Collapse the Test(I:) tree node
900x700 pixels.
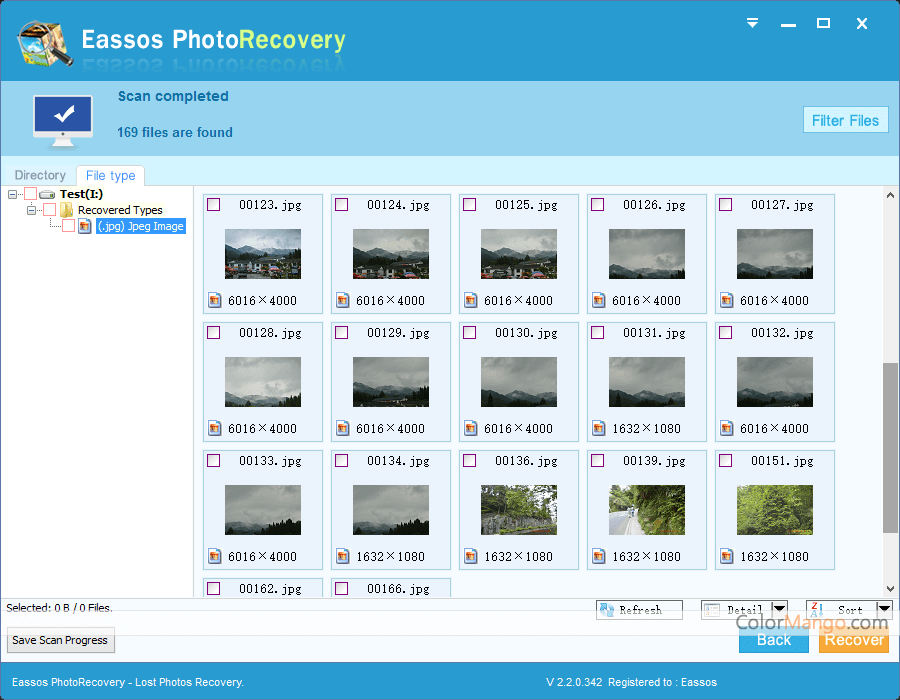click(12, 194)
